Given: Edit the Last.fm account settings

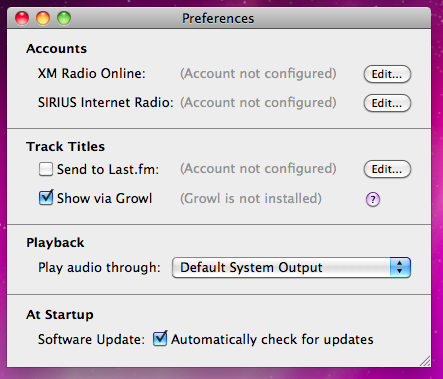Looking at the screenshot, I should pos(387,169).
